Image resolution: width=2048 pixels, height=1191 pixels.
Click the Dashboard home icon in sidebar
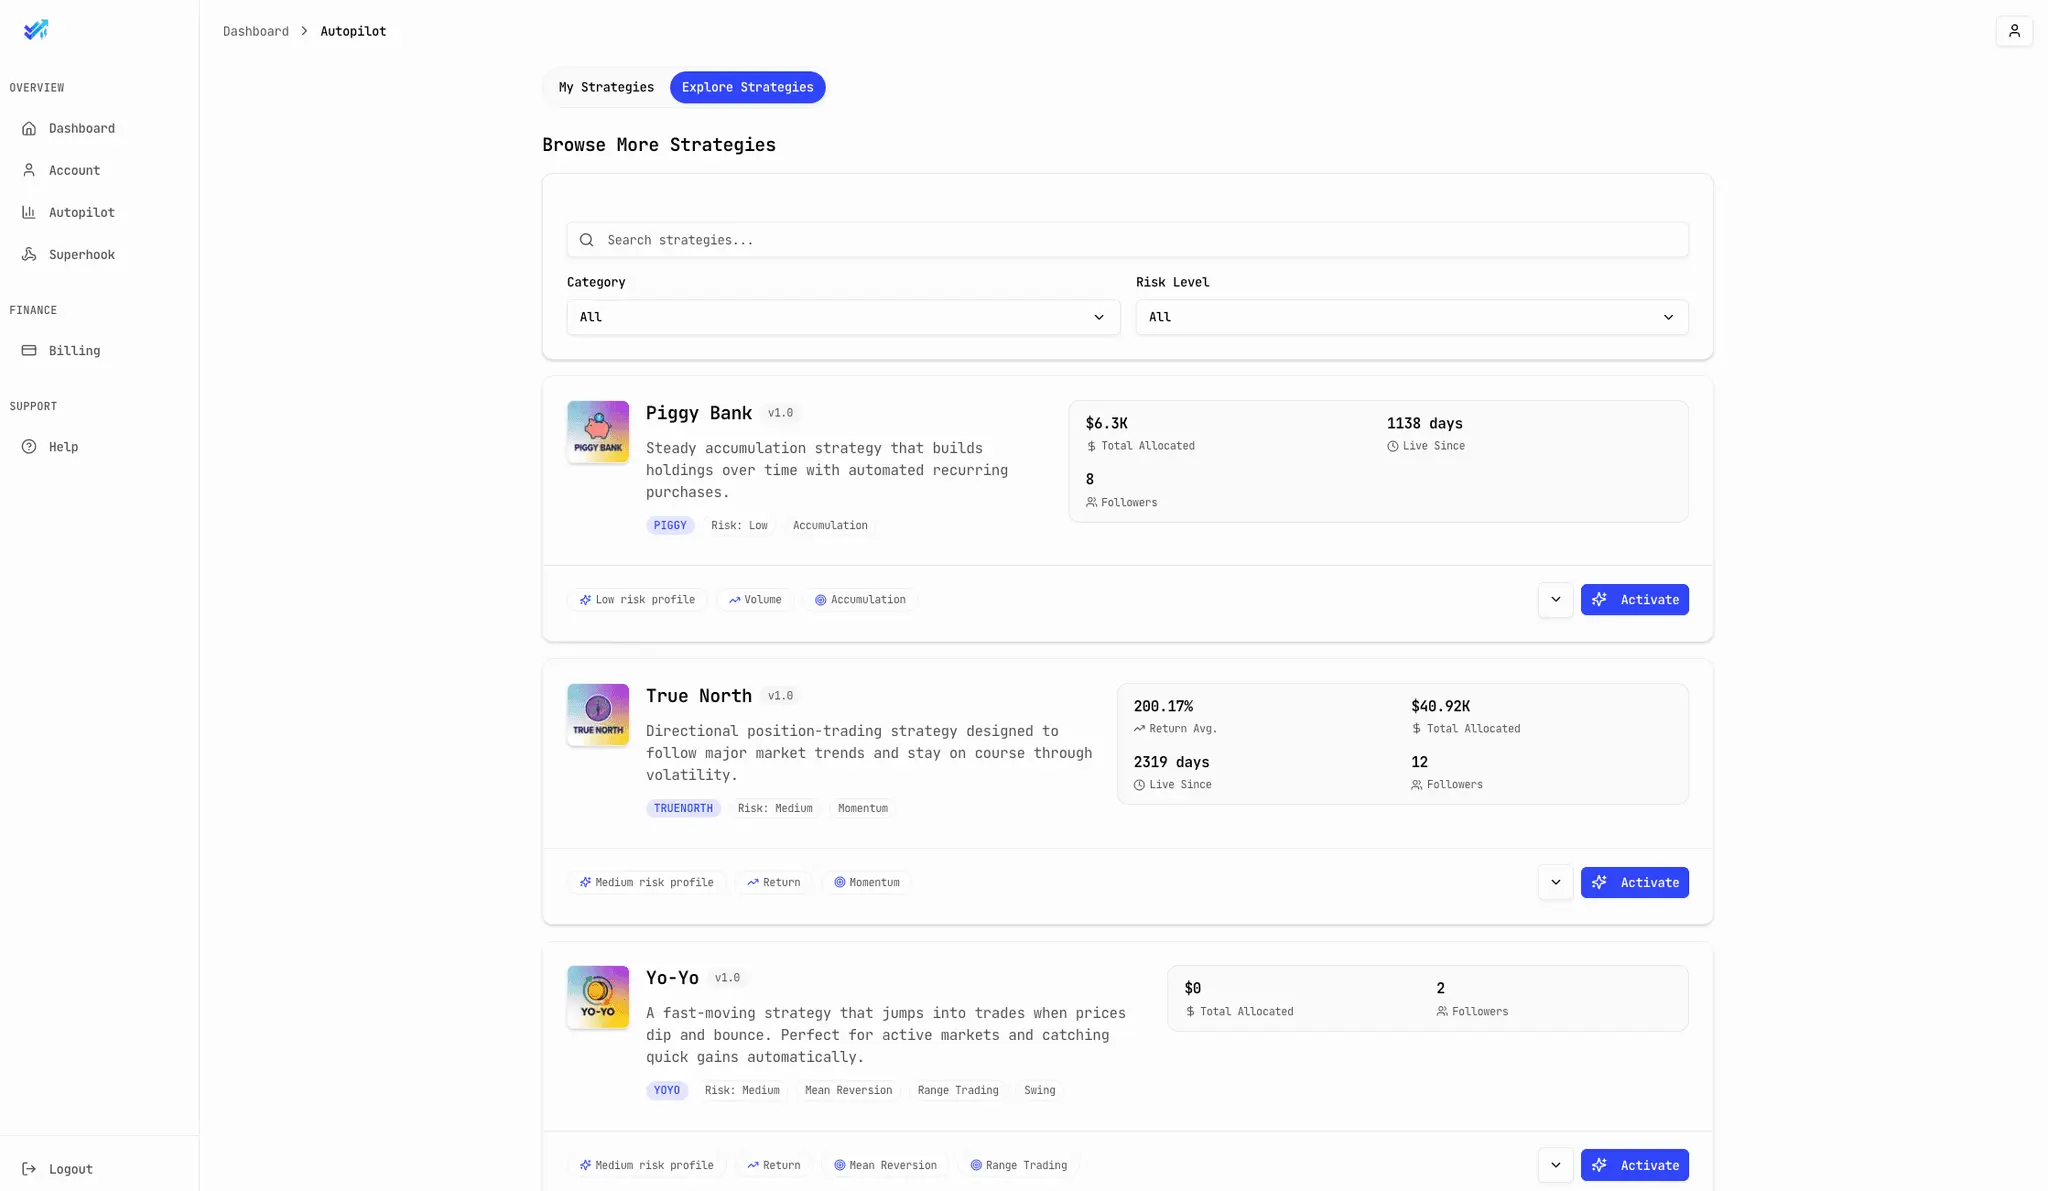point(29,128)
